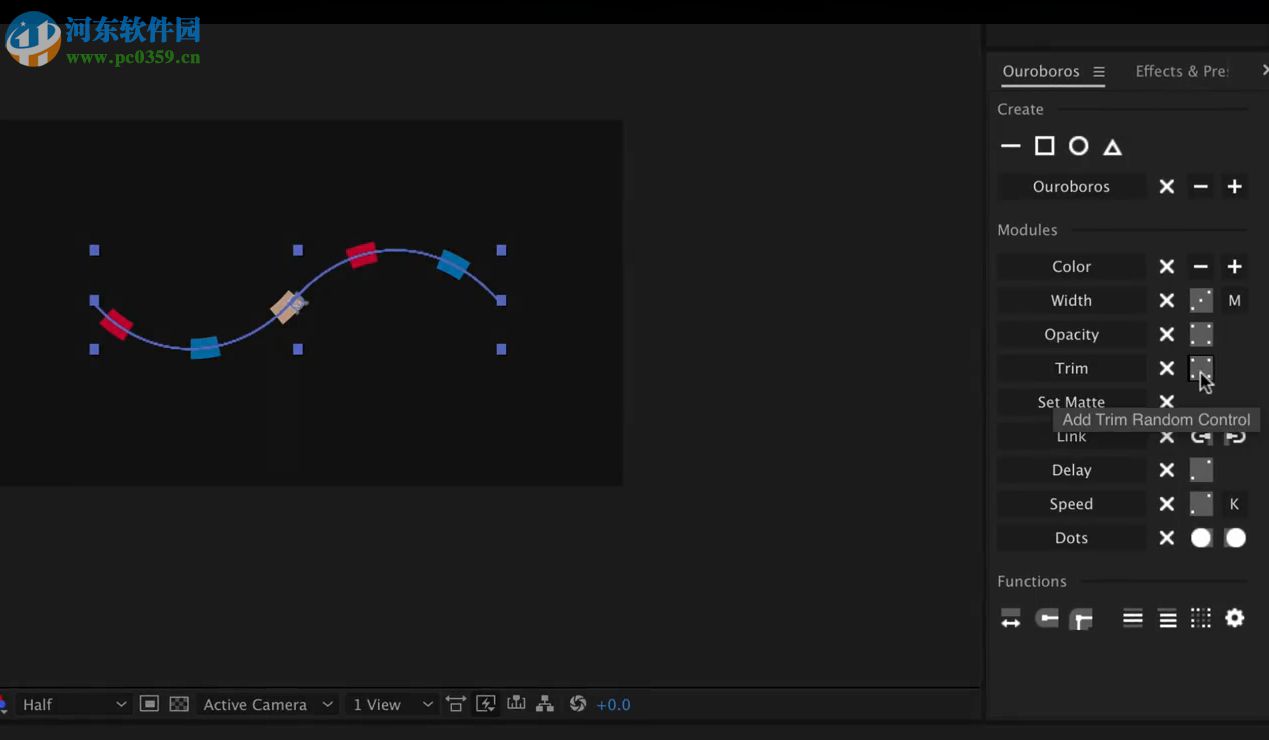
Task: Create a square shape in Ouroboros
Action: 1044,146
